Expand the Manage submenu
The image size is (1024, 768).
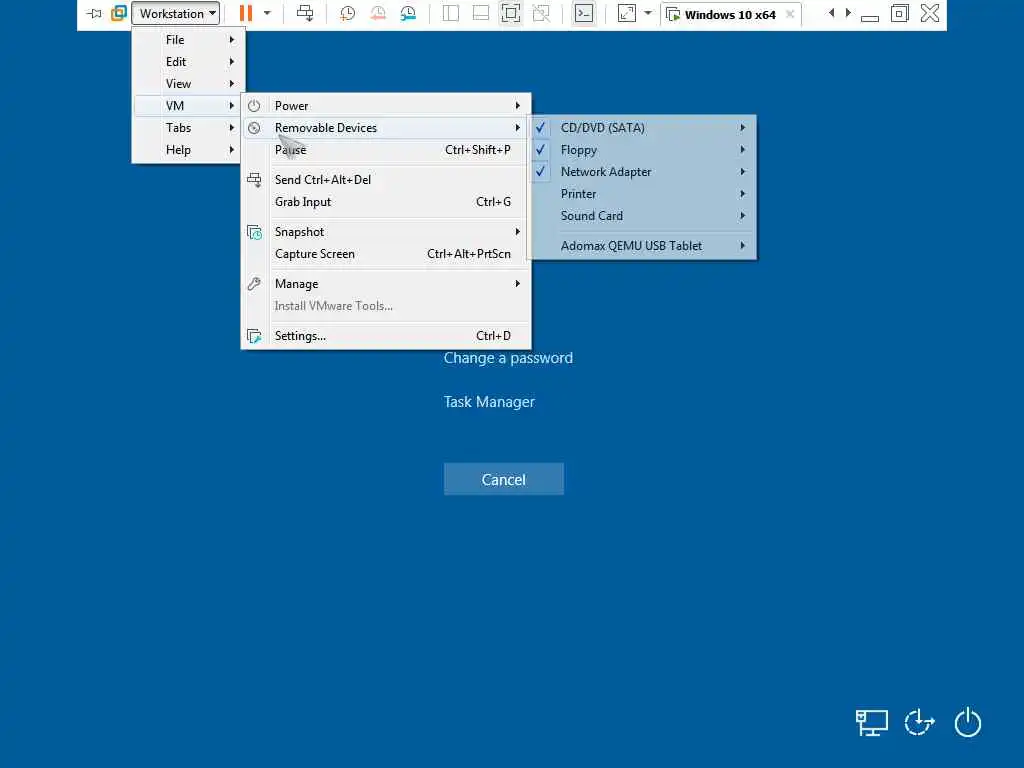pos(386,284)
